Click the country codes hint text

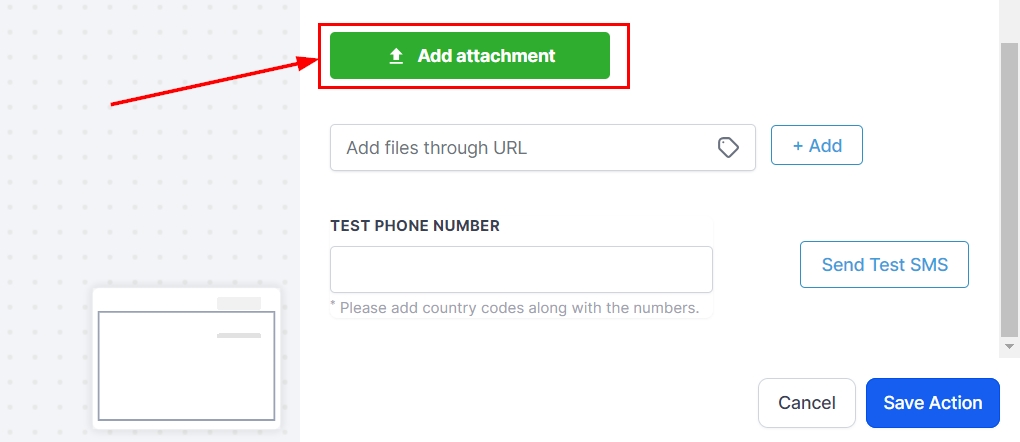518,308
